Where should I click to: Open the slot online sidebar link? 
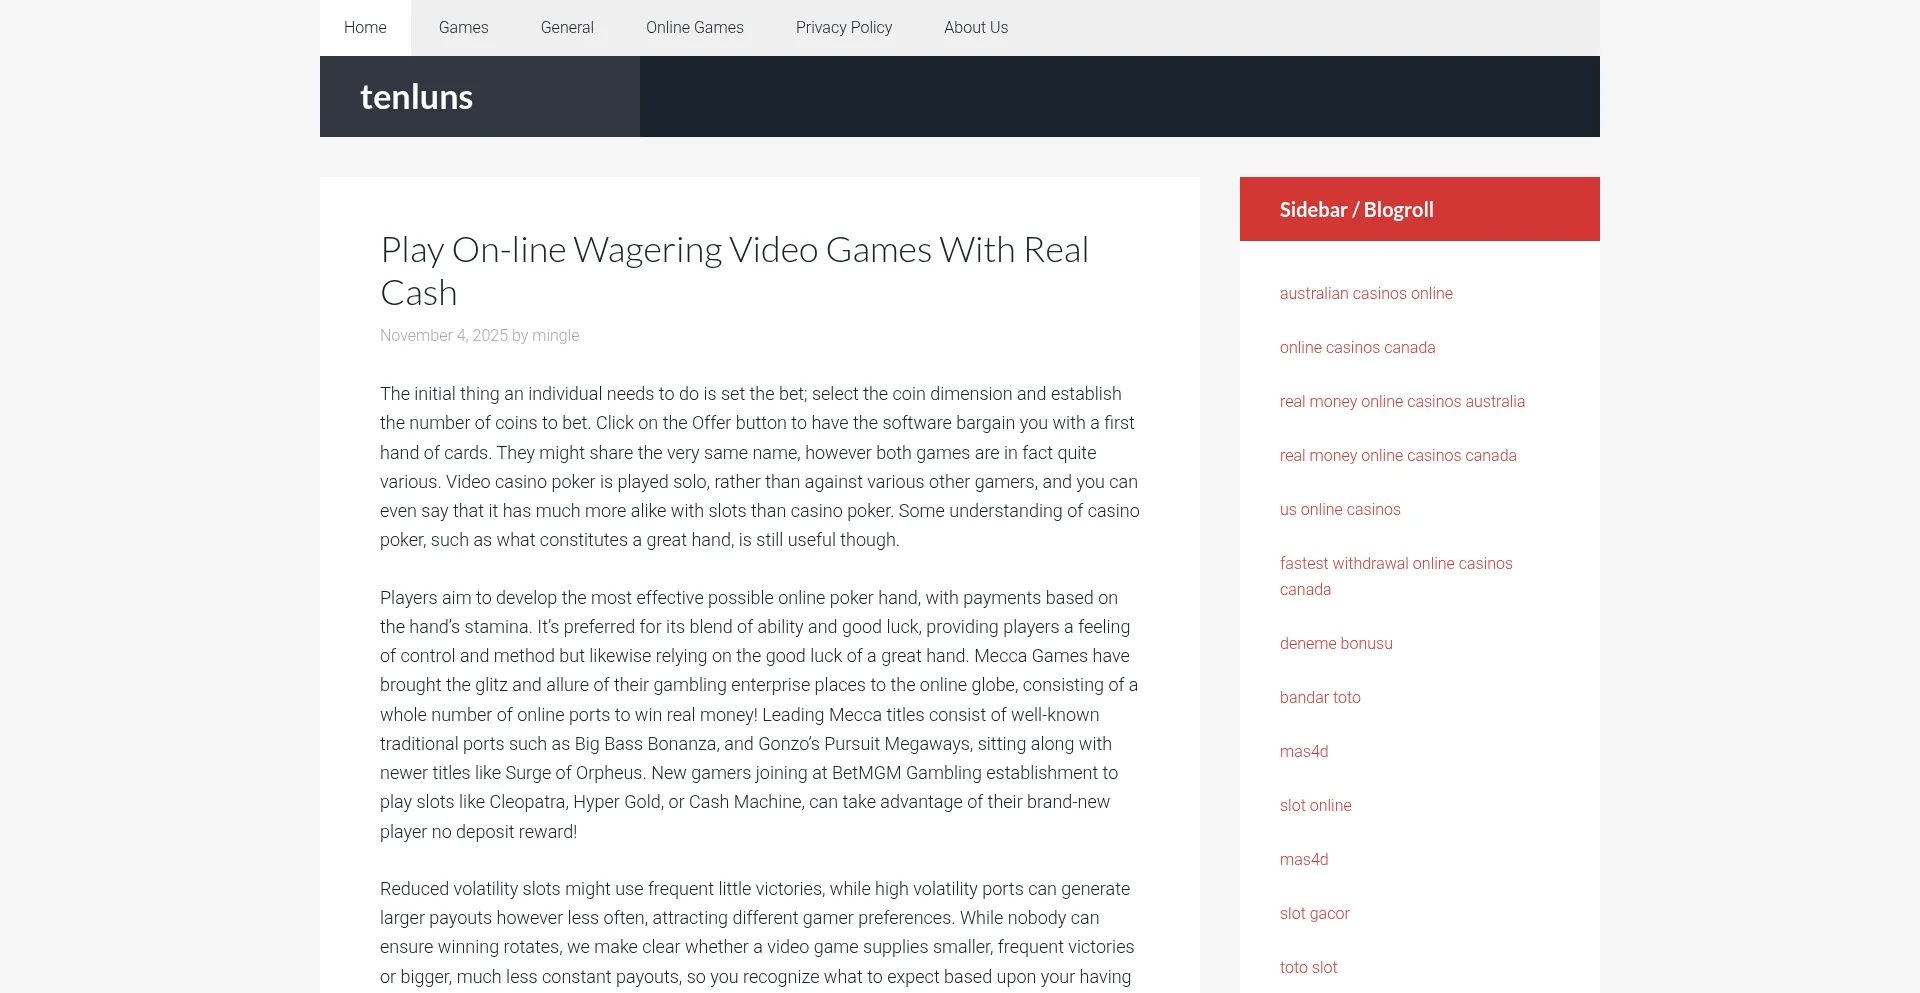[1315, 806]
